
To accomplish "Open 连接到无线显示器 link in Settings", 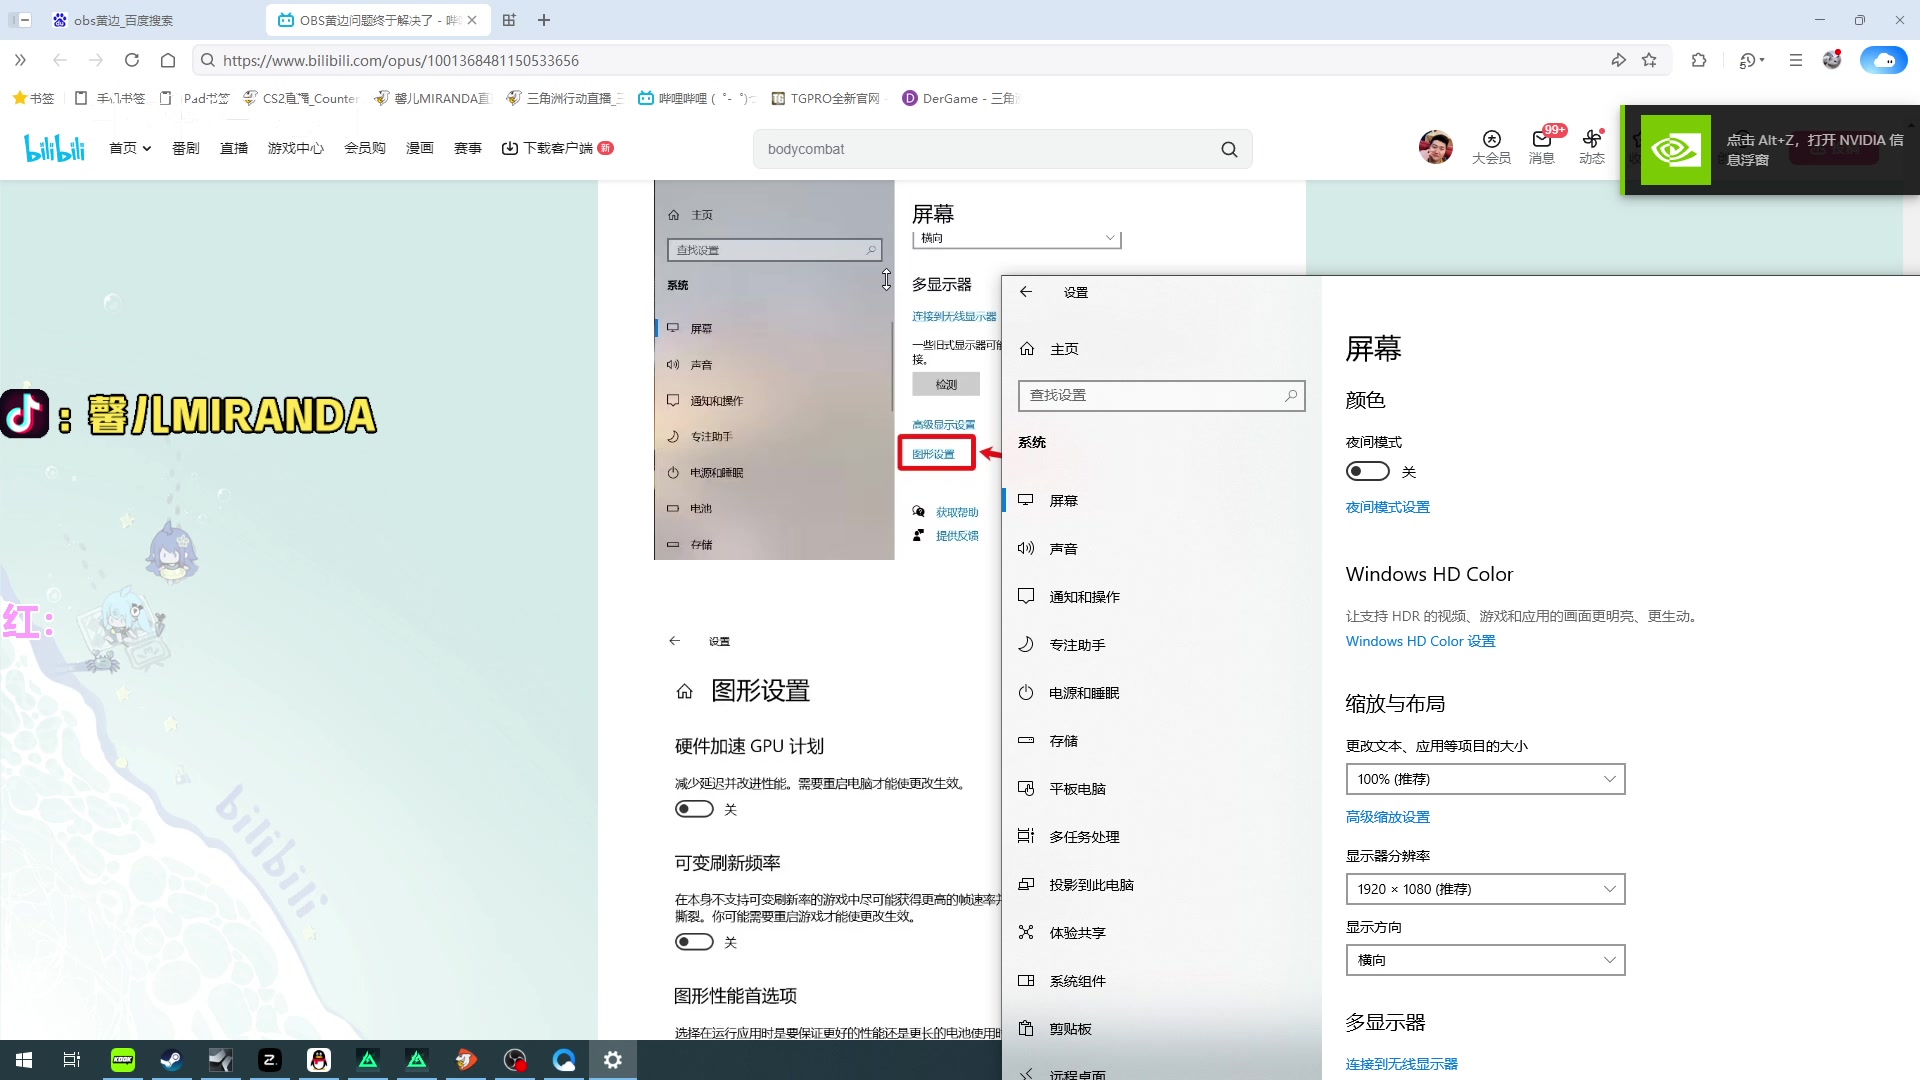I will point(1401,1064).
